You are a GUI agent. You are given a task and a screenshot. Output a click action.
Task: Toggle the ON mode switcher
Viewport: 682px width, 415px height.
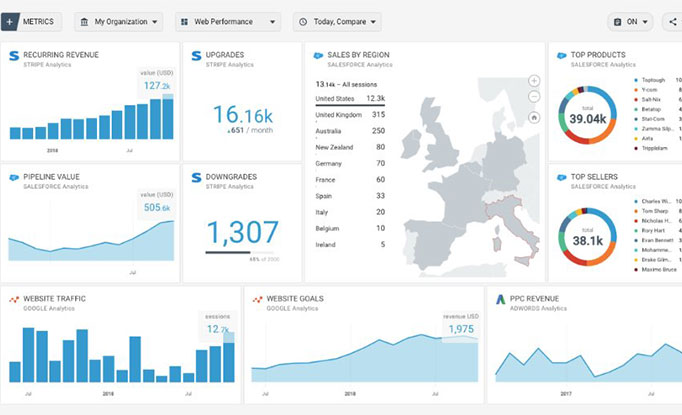tap(630, 21)
